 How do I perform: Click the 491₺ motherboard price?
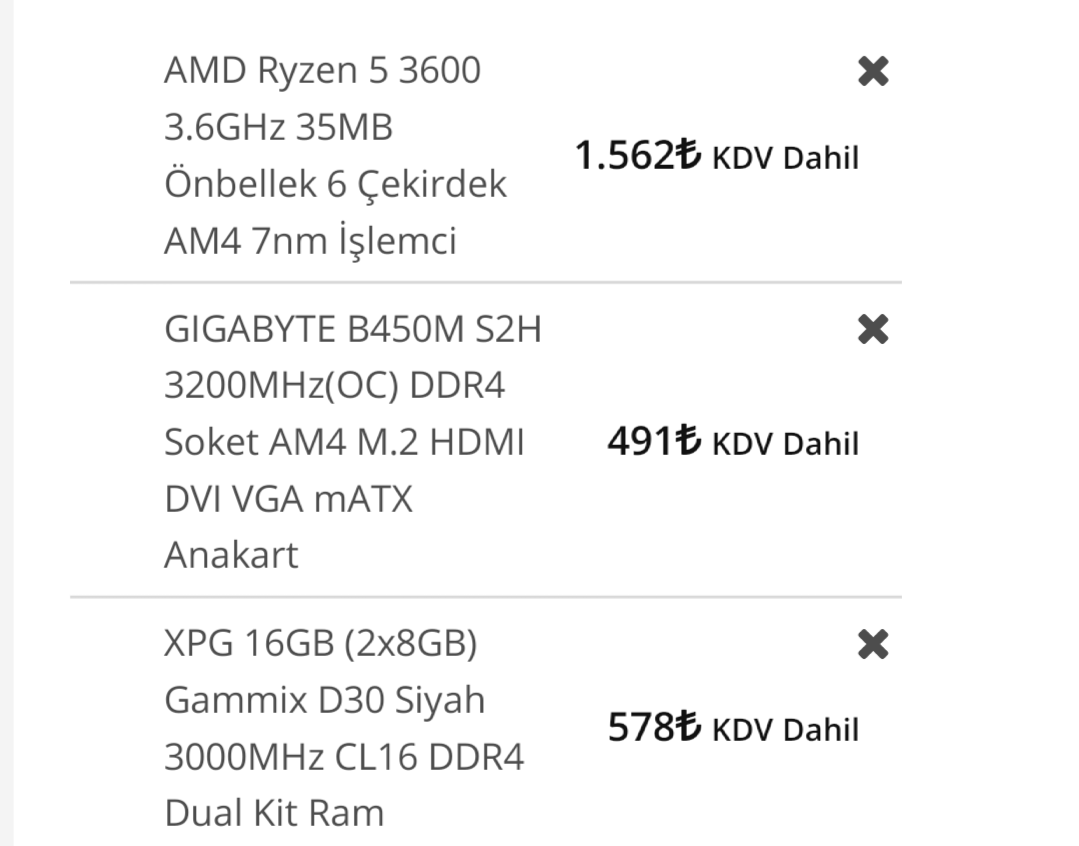point(653,441)
